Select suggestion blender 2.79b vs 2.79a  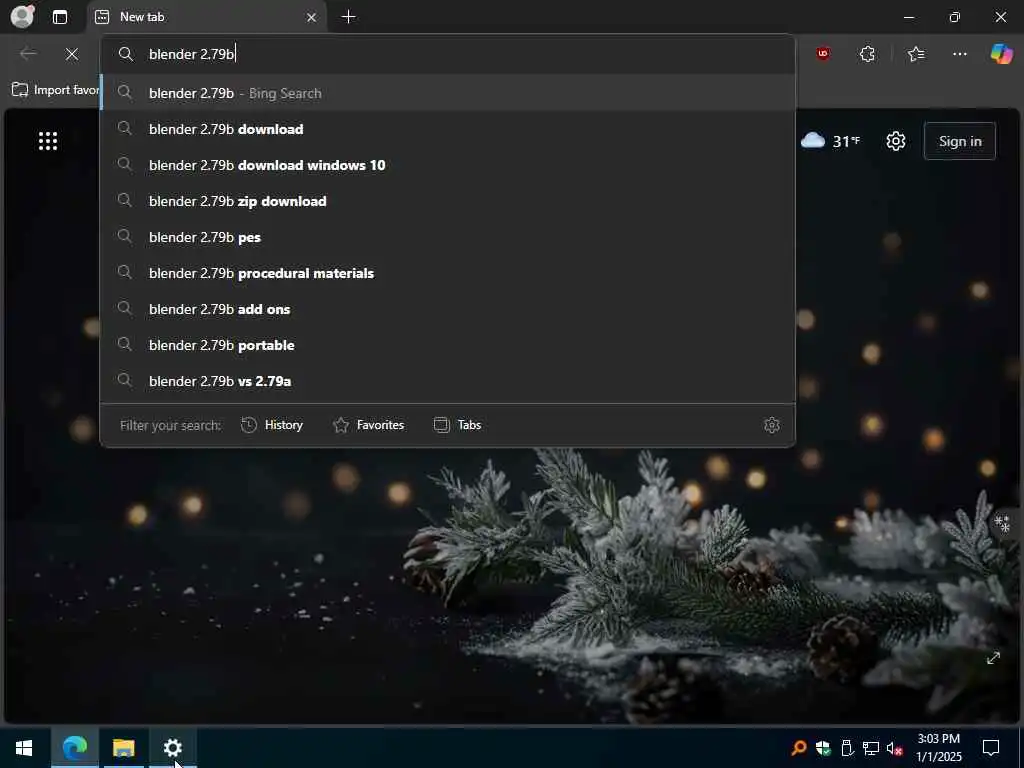click(447, 381)
